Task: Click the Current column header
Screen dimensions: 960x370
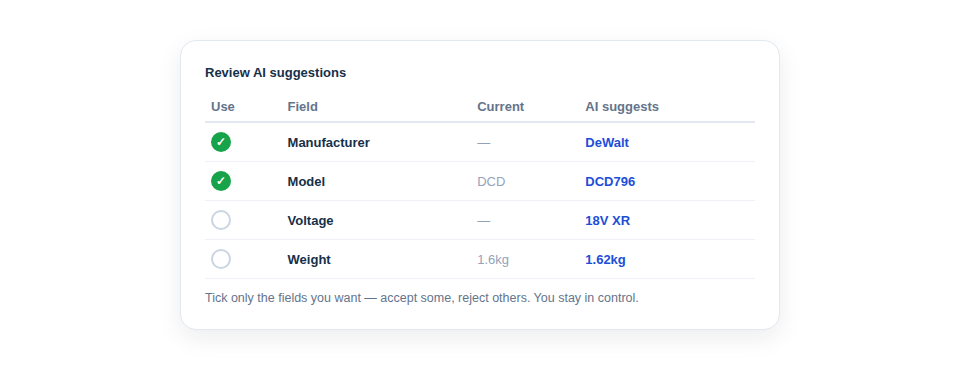Action: [x=500, y=107]
